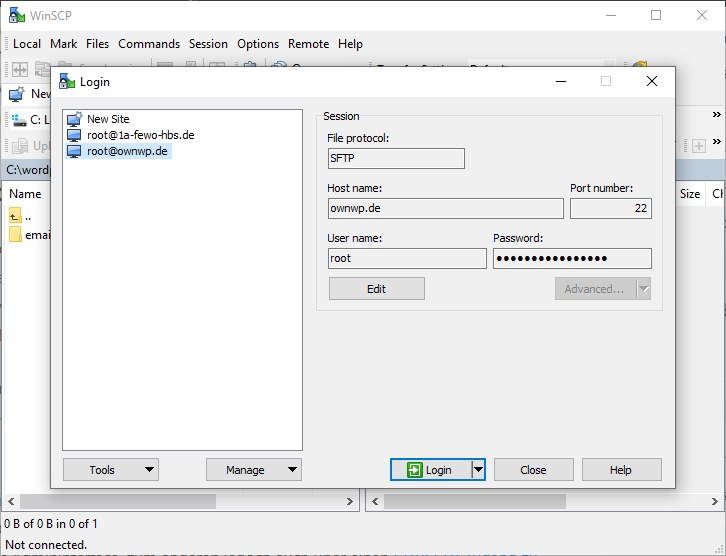Viewport: 726px width, 556px height.
Task: Open the Tools dropdown menu
Action: point(111,470)
